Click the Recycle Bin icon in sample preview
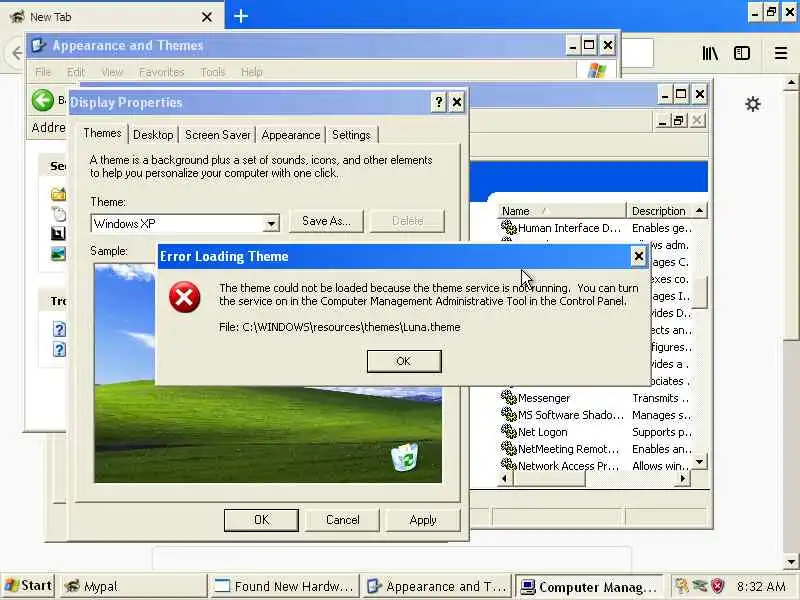Viewport: 800px width, 600px height. click(405, 457)
